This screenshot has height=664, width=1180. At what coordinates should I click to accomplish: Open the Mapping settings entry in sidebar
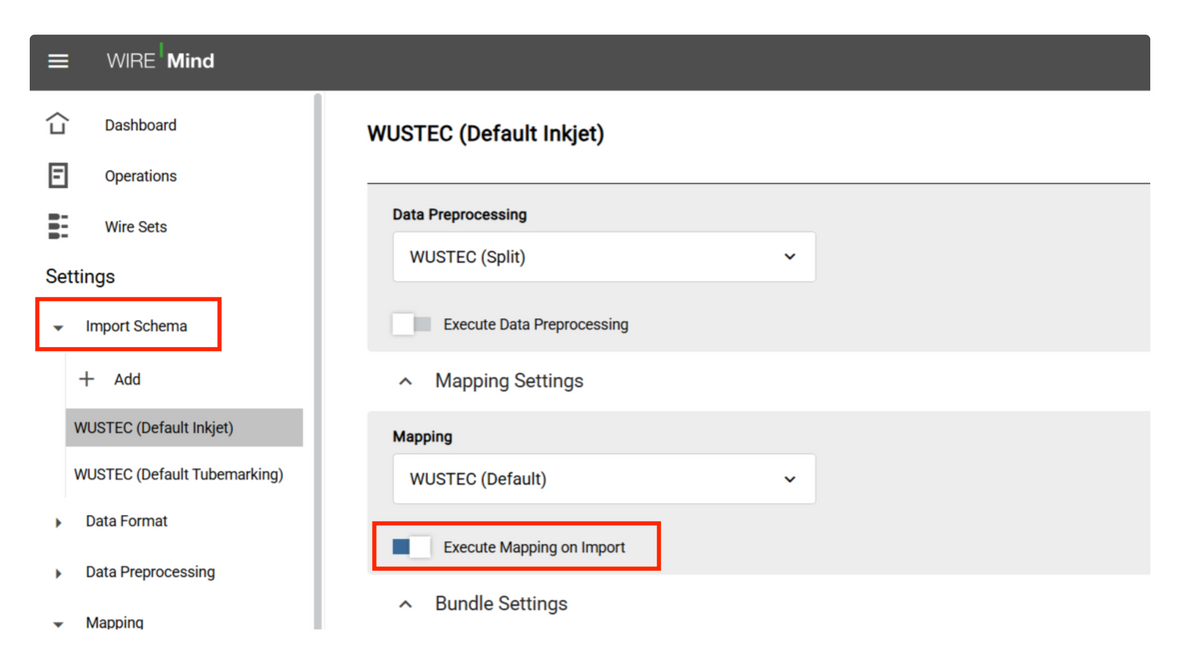coord(114,622)
